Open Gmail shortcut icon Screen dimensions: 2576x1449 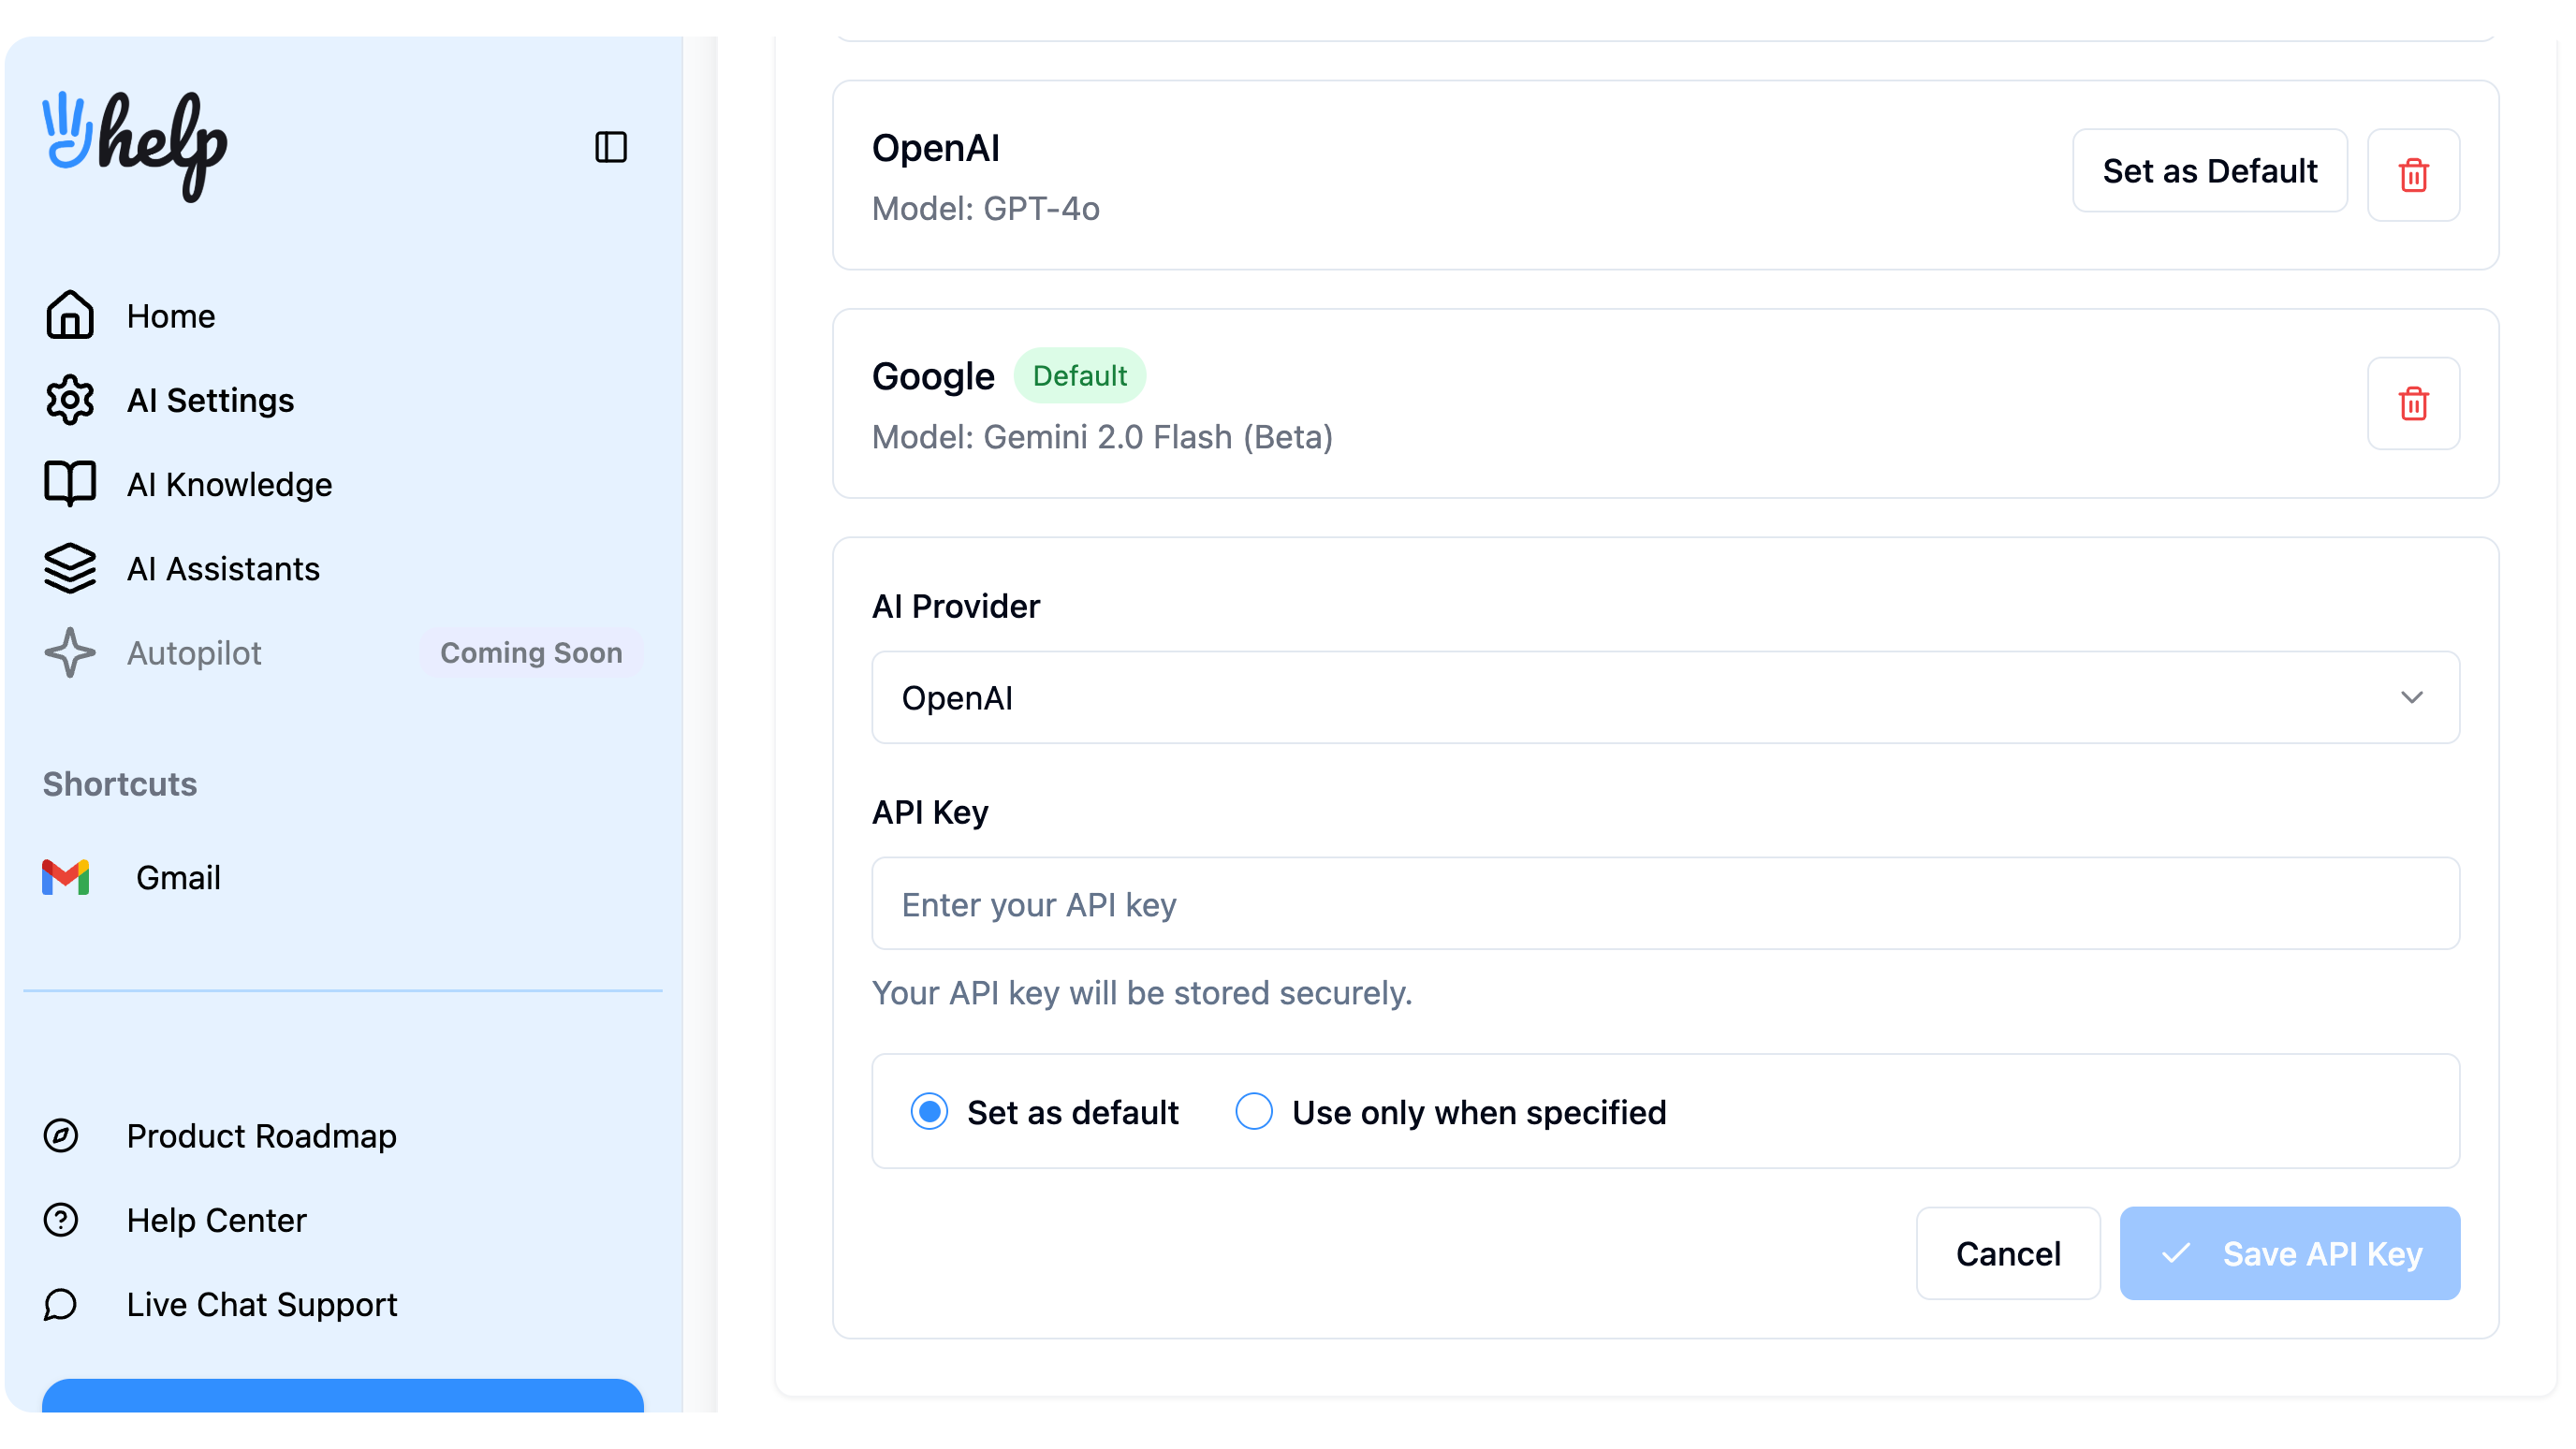pos(66,877)
